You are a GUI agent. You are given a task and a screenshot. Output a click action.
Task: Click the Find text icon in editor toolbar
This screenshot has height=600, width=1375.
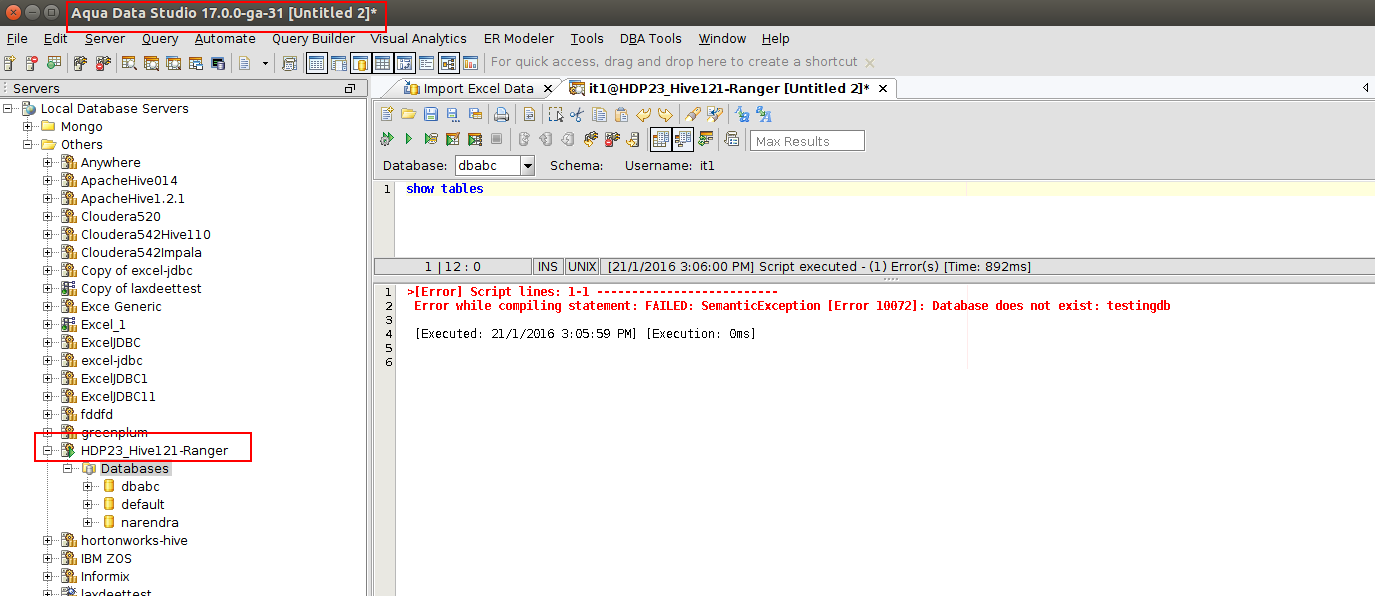(693, 114)
